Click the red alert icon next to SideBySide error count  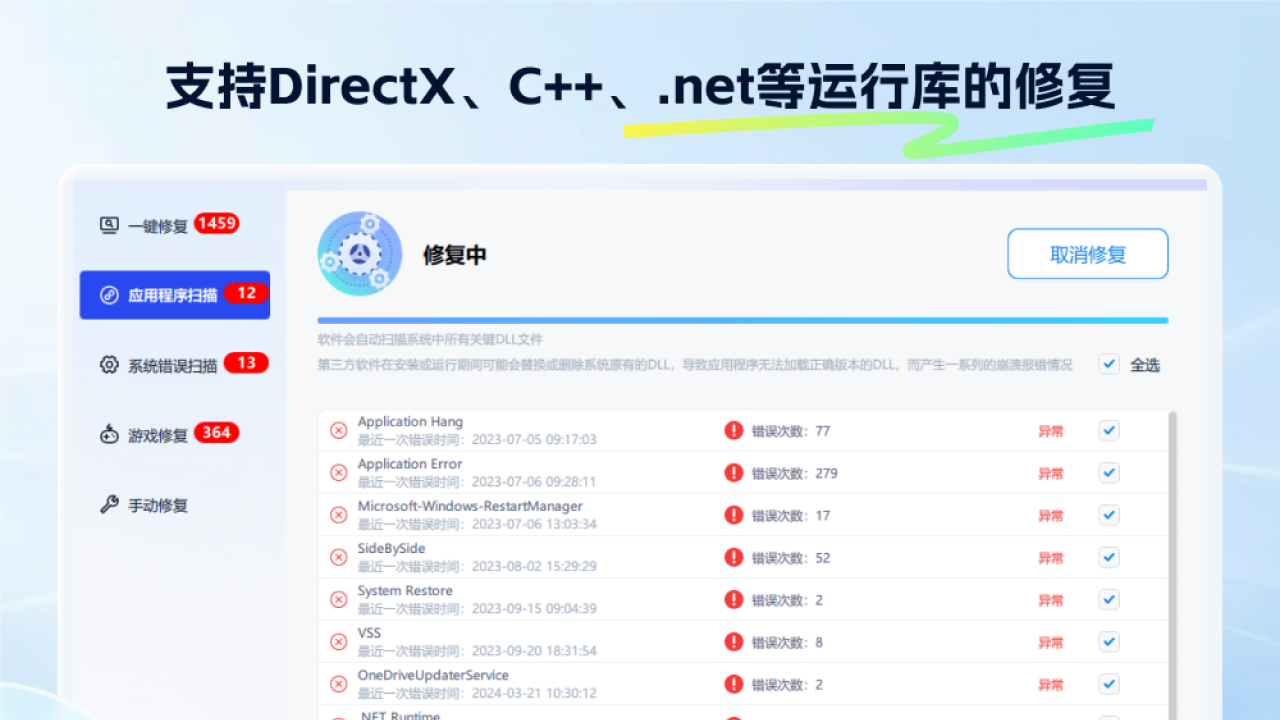(x=735, y=557)
